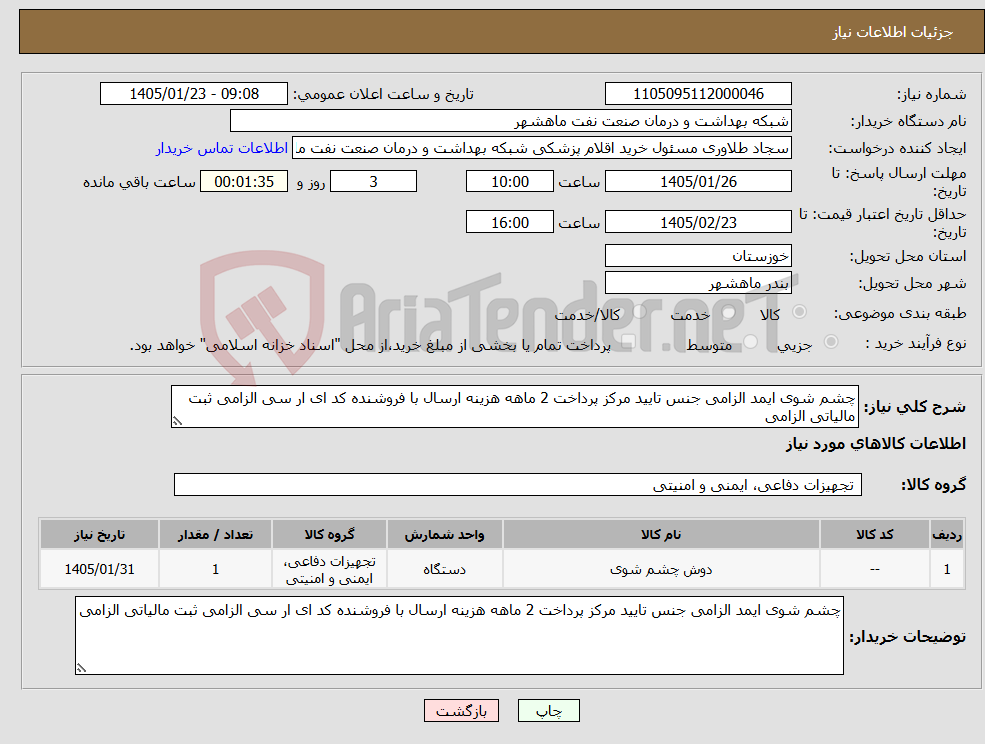Click the need number field 1105095112000046
Screen dimensions: 985x744
coord(698,94)
